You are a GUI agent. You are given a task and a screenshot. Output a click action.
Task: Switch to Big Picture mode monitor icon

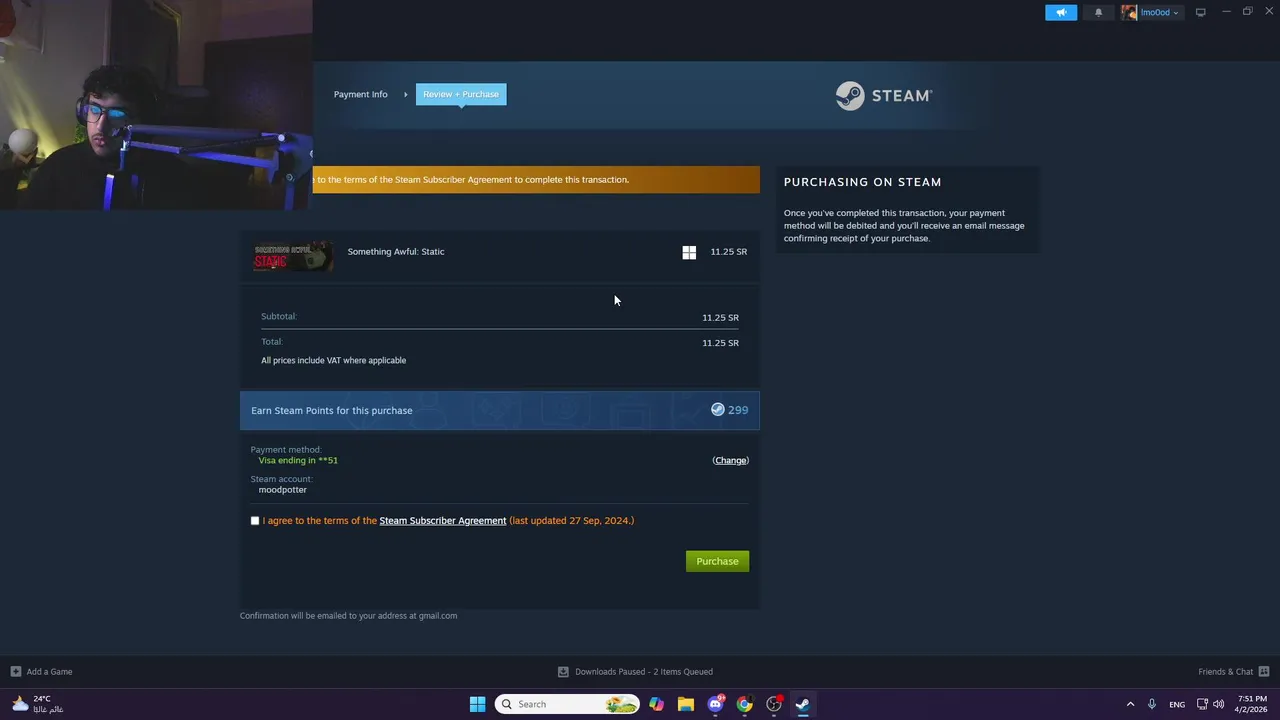pos(1200,12)
